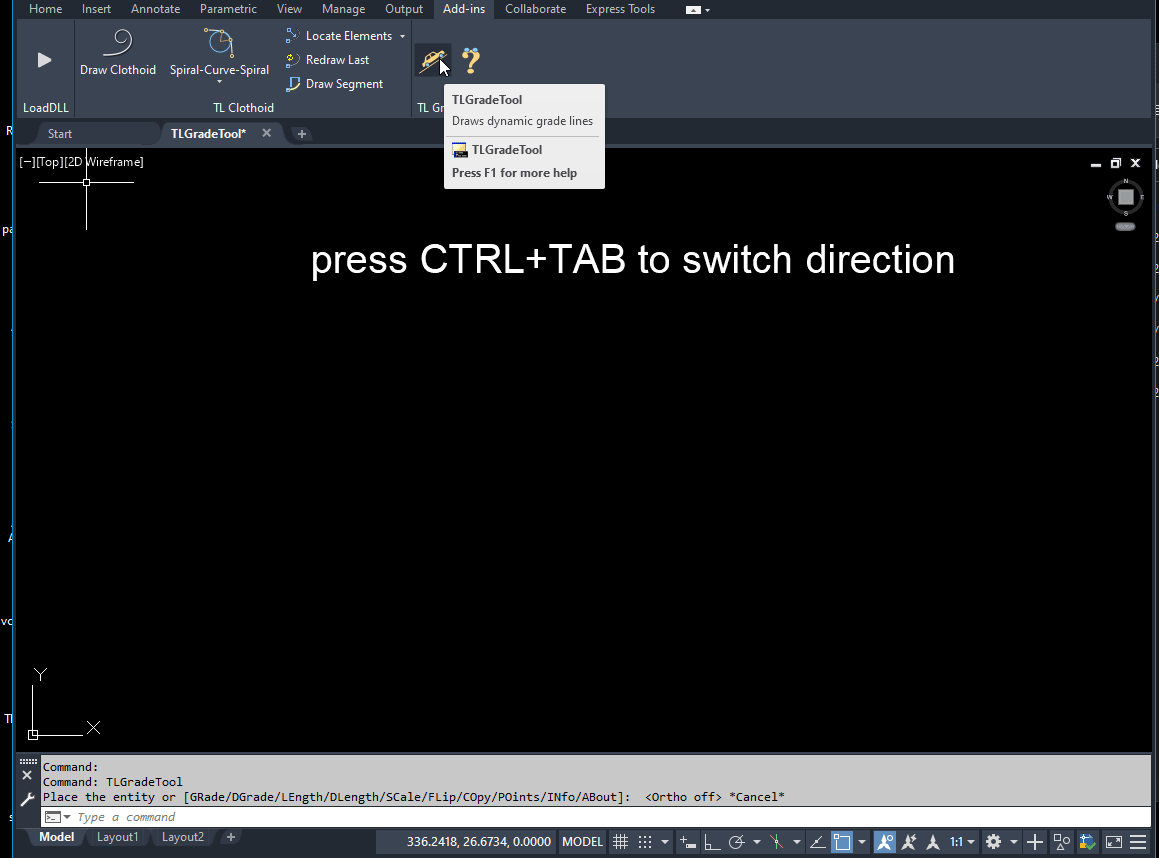Image resolution: width=1159 pixels, height=858 pixels.
Task: Click the ViewCube top face
Action: click(x=1126, y=197)
